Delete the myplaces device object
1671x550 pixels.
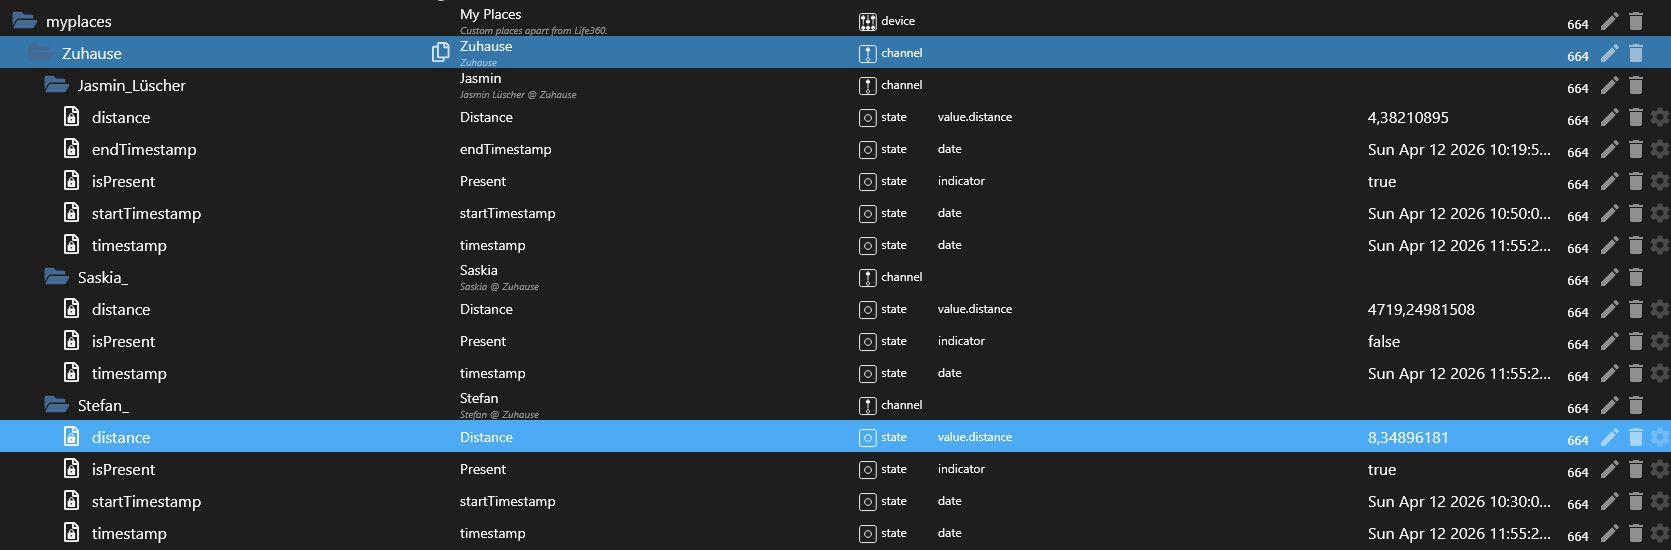point(1636,21)
